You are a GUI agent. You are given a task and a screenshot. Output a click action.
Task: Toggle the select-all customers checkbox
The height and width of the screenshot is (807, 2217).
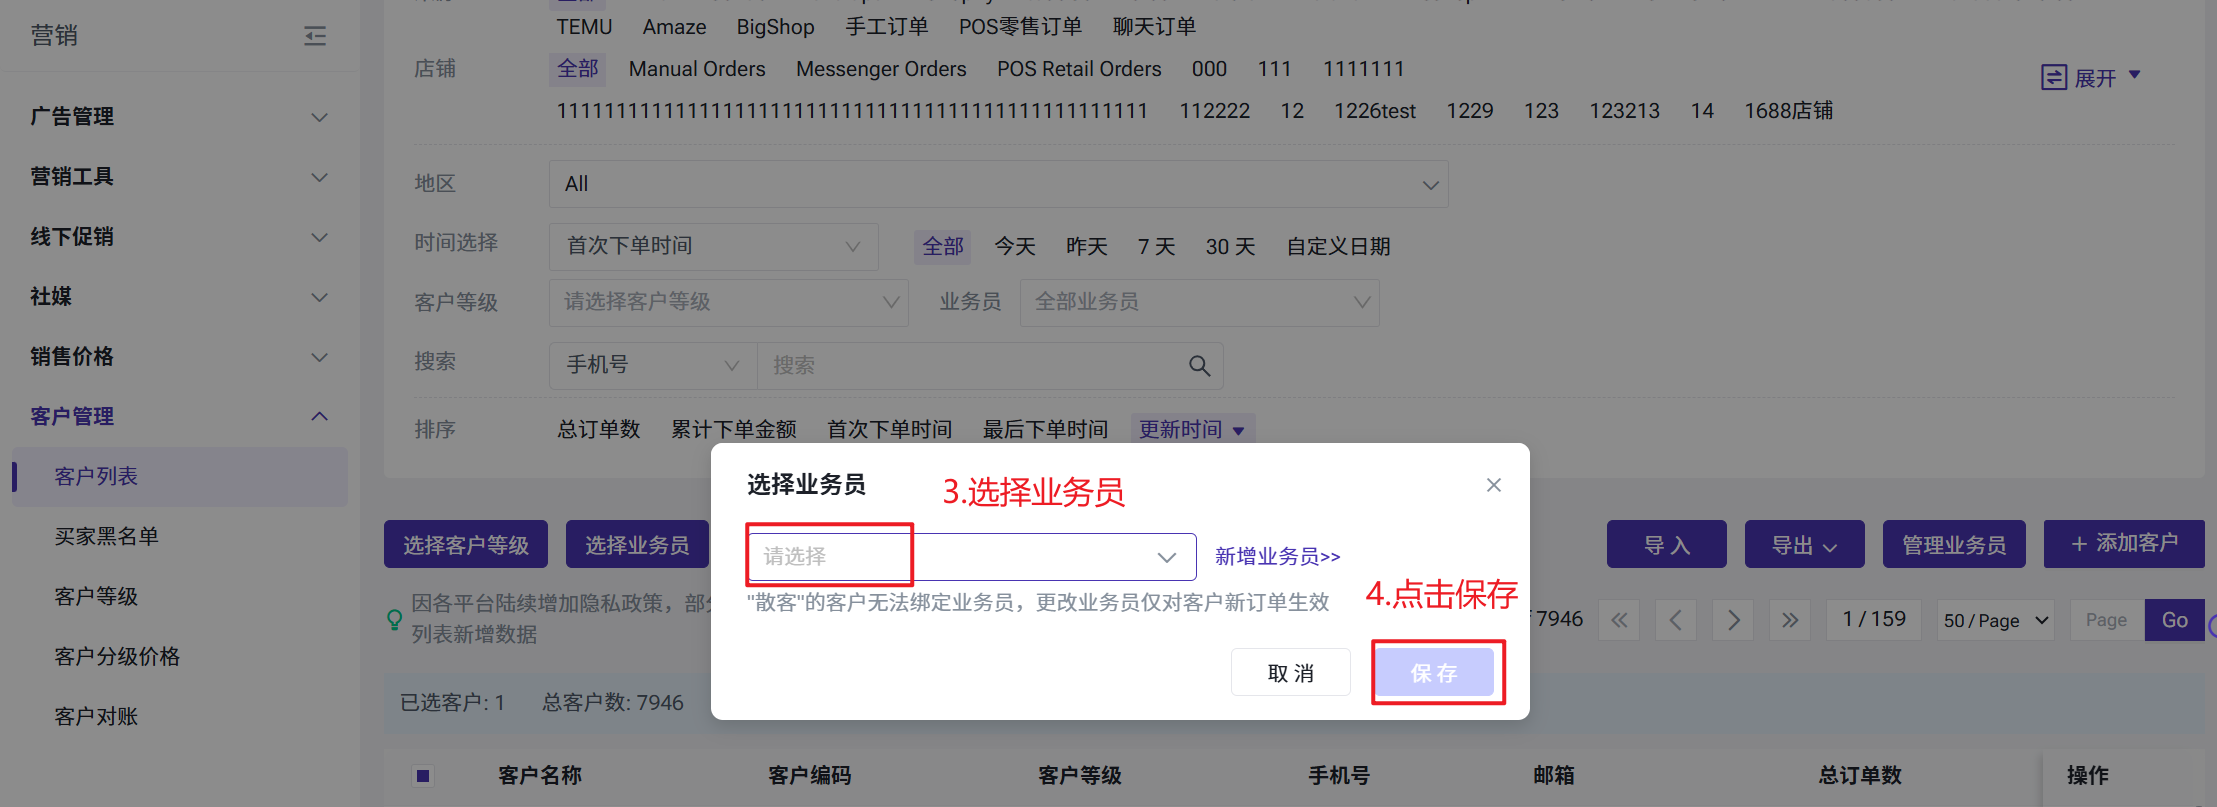click(x=423, y=775)
